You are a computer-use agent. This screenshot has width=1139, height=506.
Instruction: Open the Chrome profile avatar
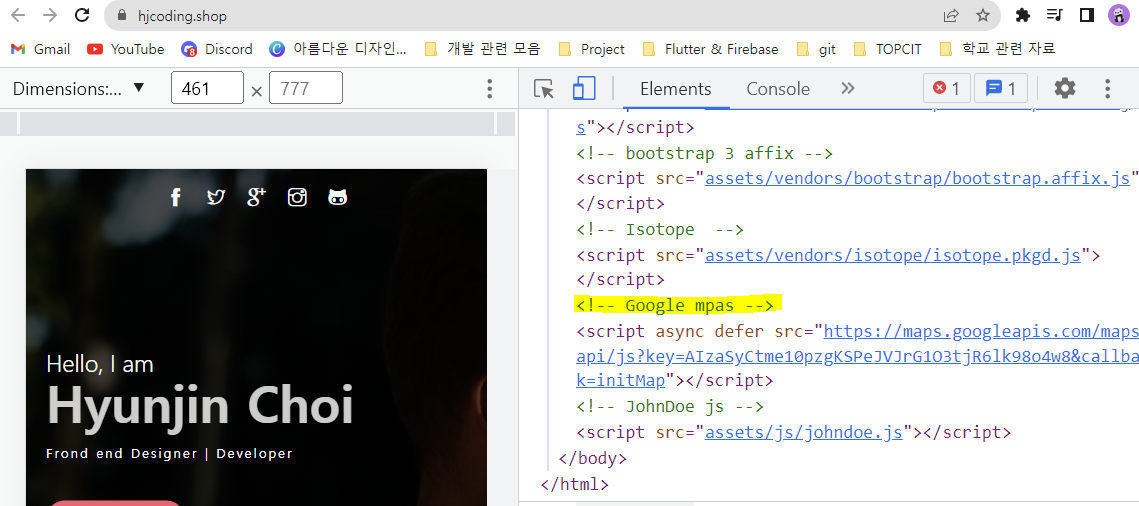coord(1119,15)
